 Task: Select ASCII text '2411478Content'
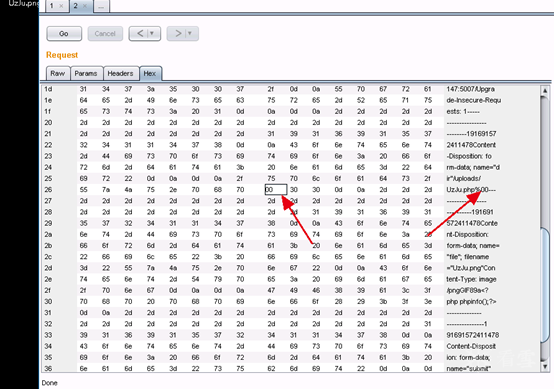pyautogui.click(x=471, y=145)
